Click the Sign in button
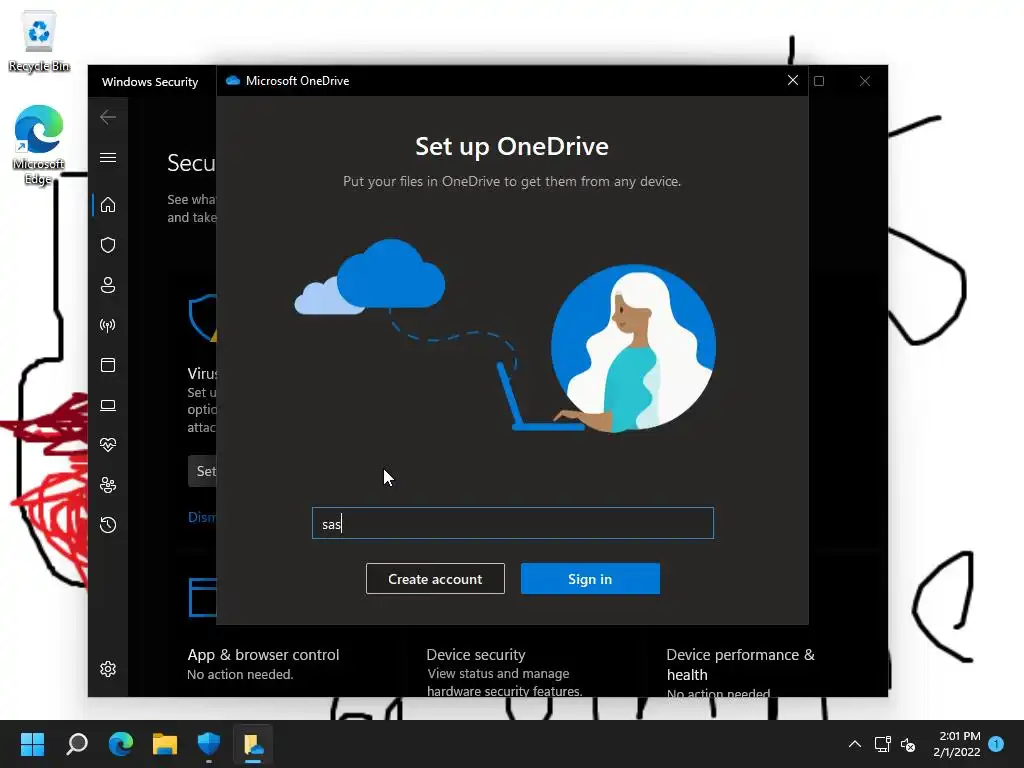1024x768 pixels. 590,579
